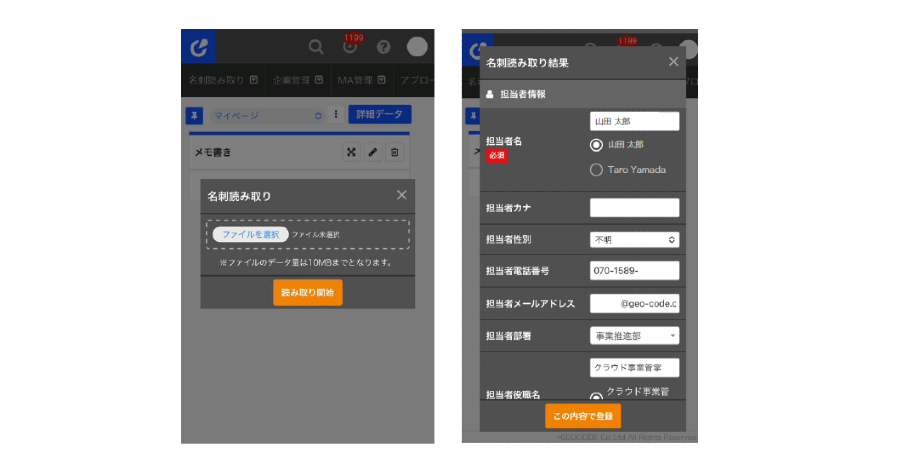Click the メモ書き widget title
The image size is (900, 471).
tap(213, 152)
